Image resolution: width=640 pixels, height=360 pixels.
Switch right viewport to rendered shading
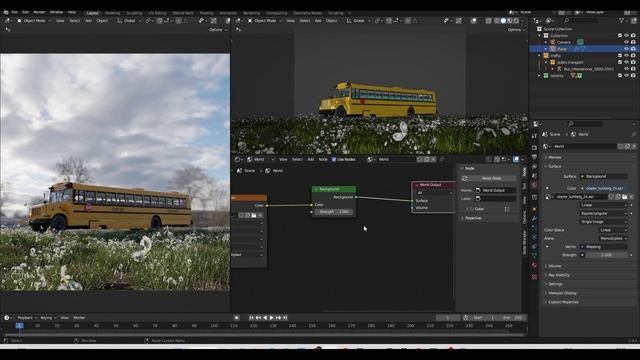click(516, 20)
